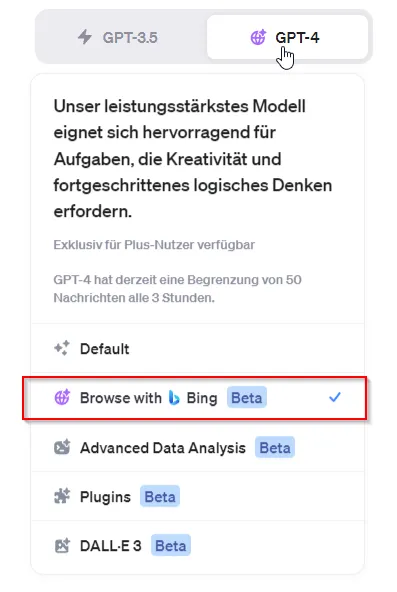Image resolution: width=397 pixels, height=592 pixels.
Task: Open the GPT-4 tab
Action: pyautogui.click(x=288, y=37)
